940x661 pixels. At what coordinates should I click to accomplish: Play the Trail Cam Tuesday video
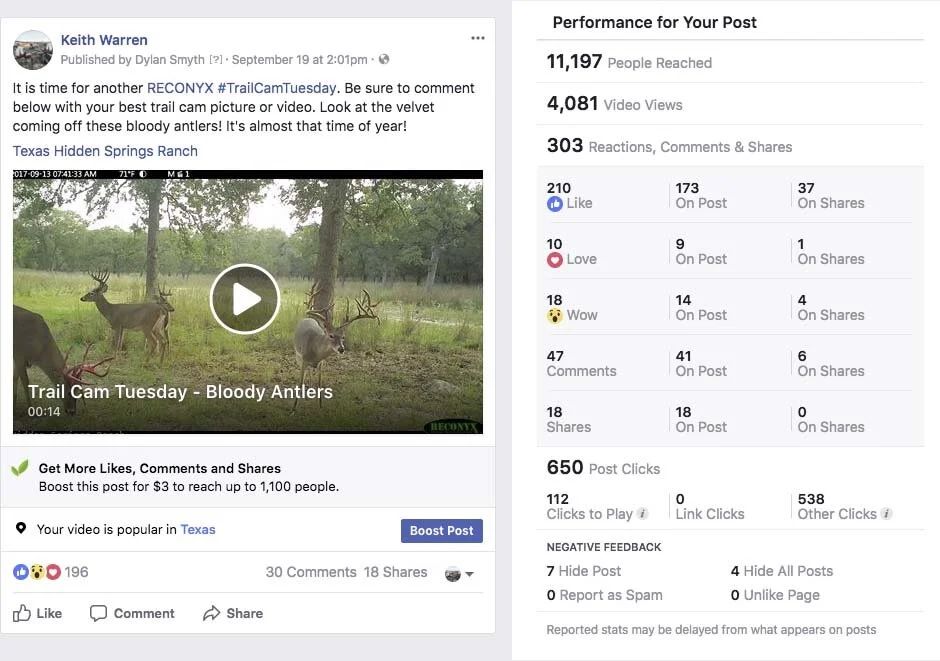[x=245, y=298]
